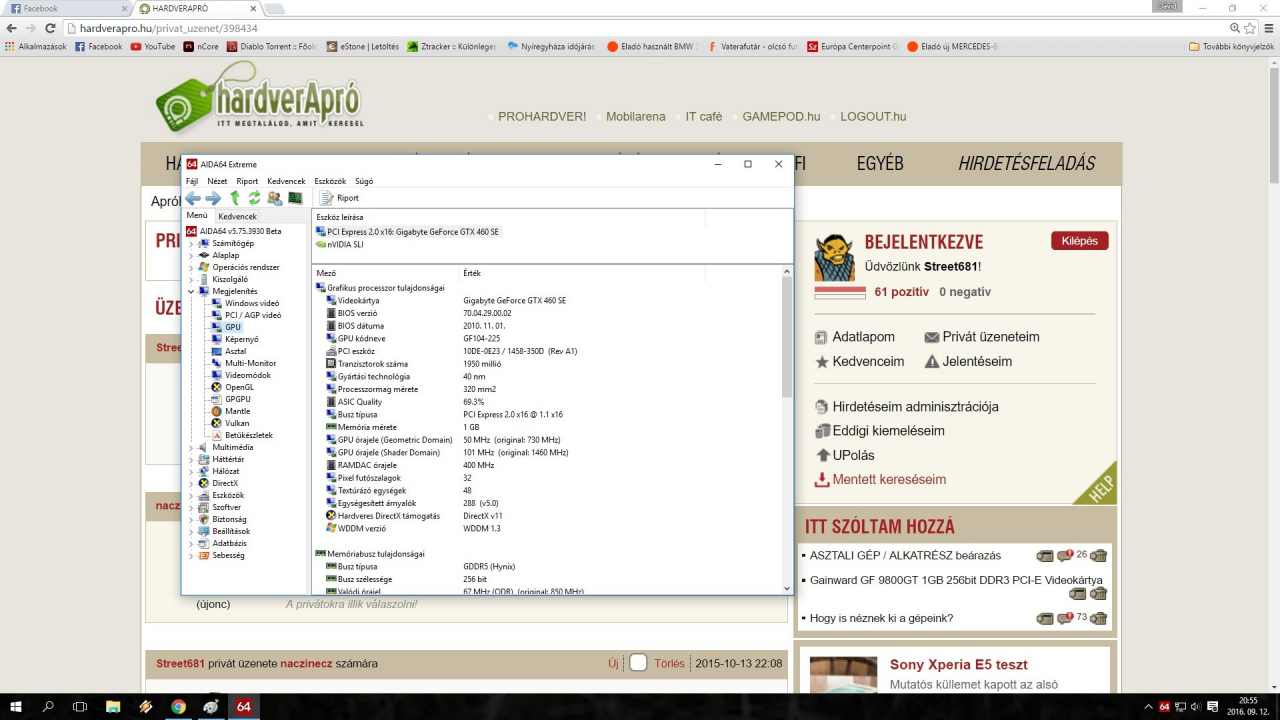The image size is (1280, 720).
Task: Click the green up-level arrow in AIDA64
Action: [235, 198]
